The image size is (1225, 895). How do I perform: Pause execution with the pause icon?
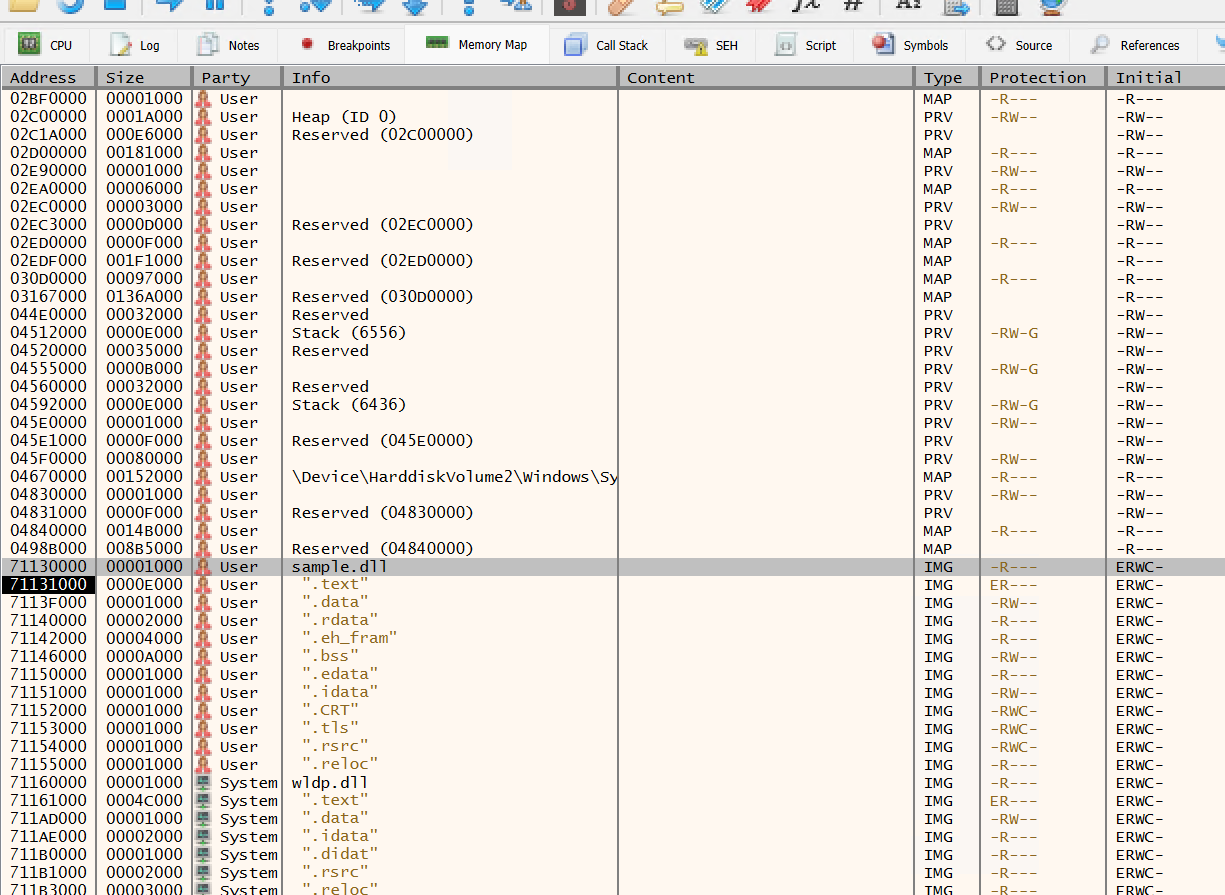215,8
